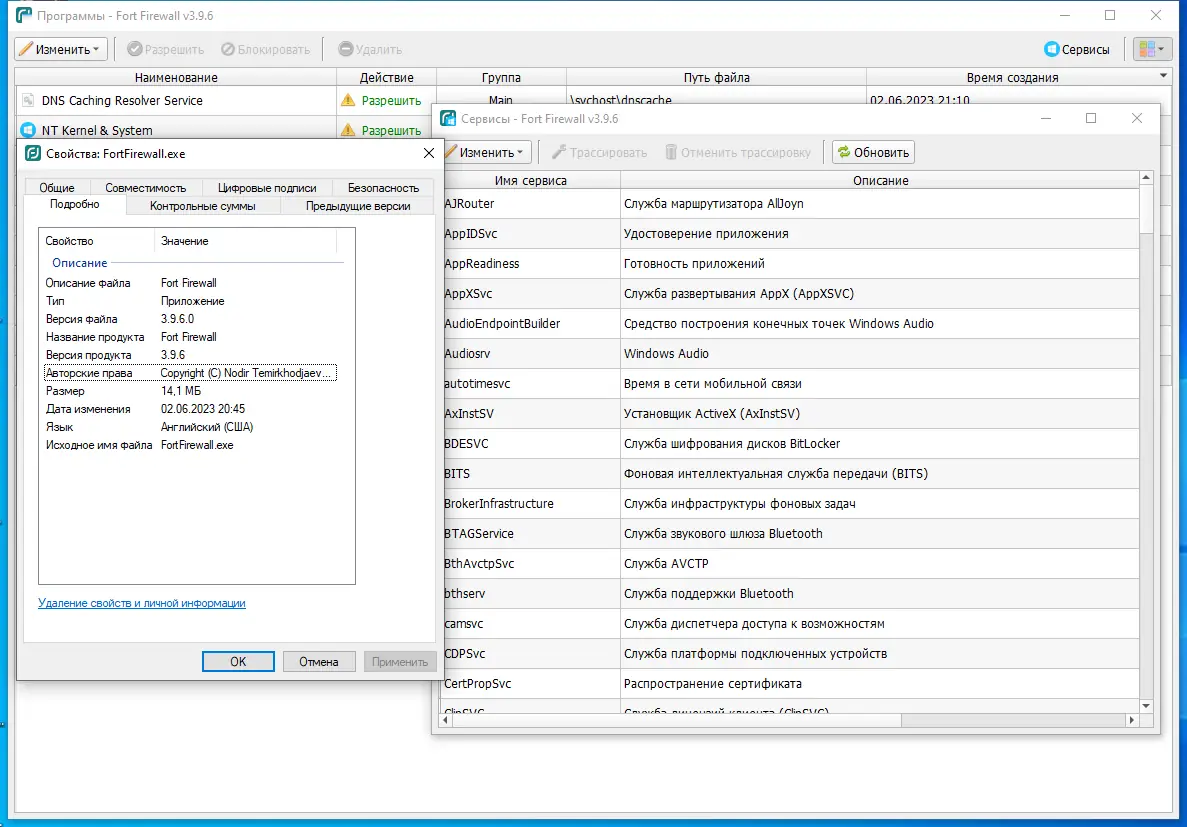The image size is (1187, 827).
Task: Click Services horizontal scrollbar right arrow
Action: tap(1132, 720)
